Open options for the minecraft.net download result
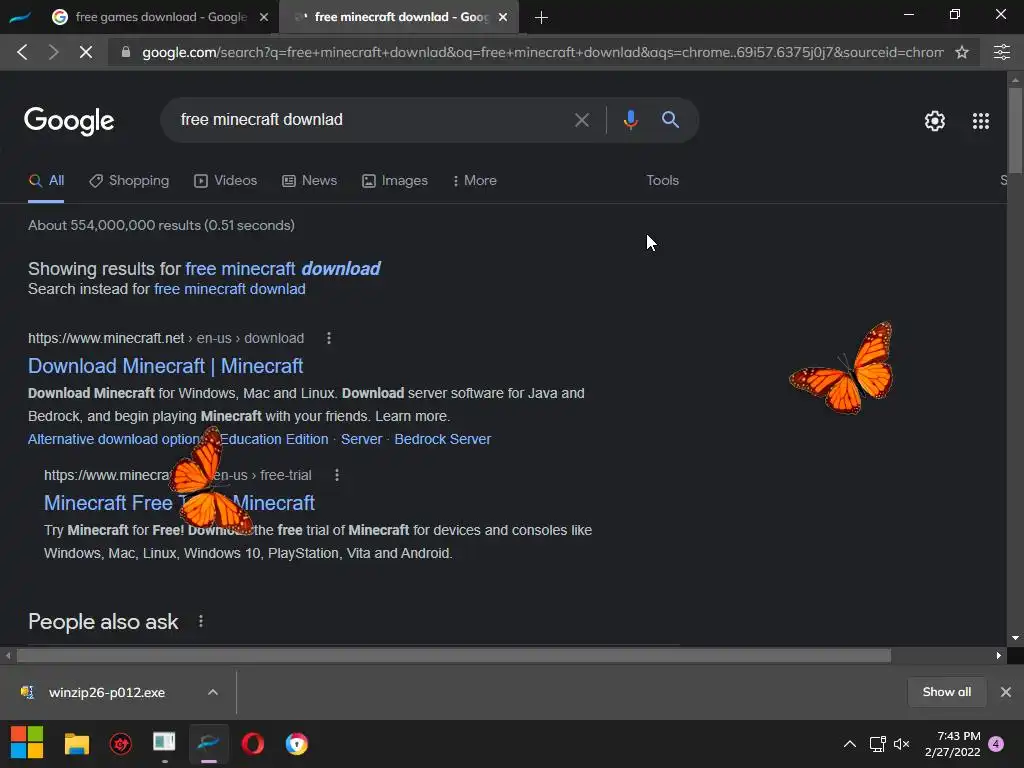Image resolution: width=1024 pixels, height=768 pixels. [328, 338]
